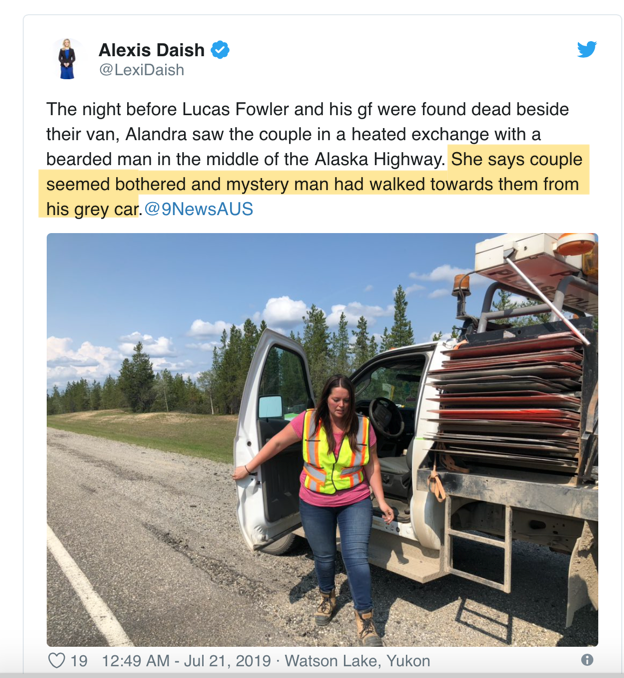Open the embedded truck photo

click(x=322, y=440)
